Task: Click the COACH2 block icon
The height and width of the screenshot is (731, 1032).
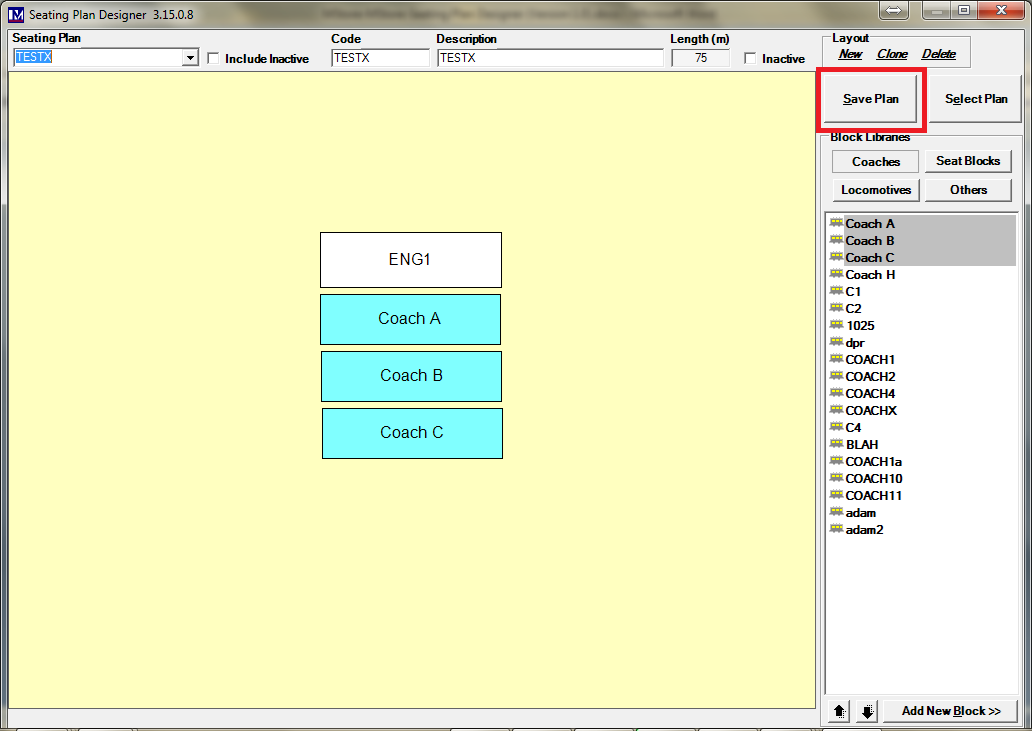Action: click(837, 376)
